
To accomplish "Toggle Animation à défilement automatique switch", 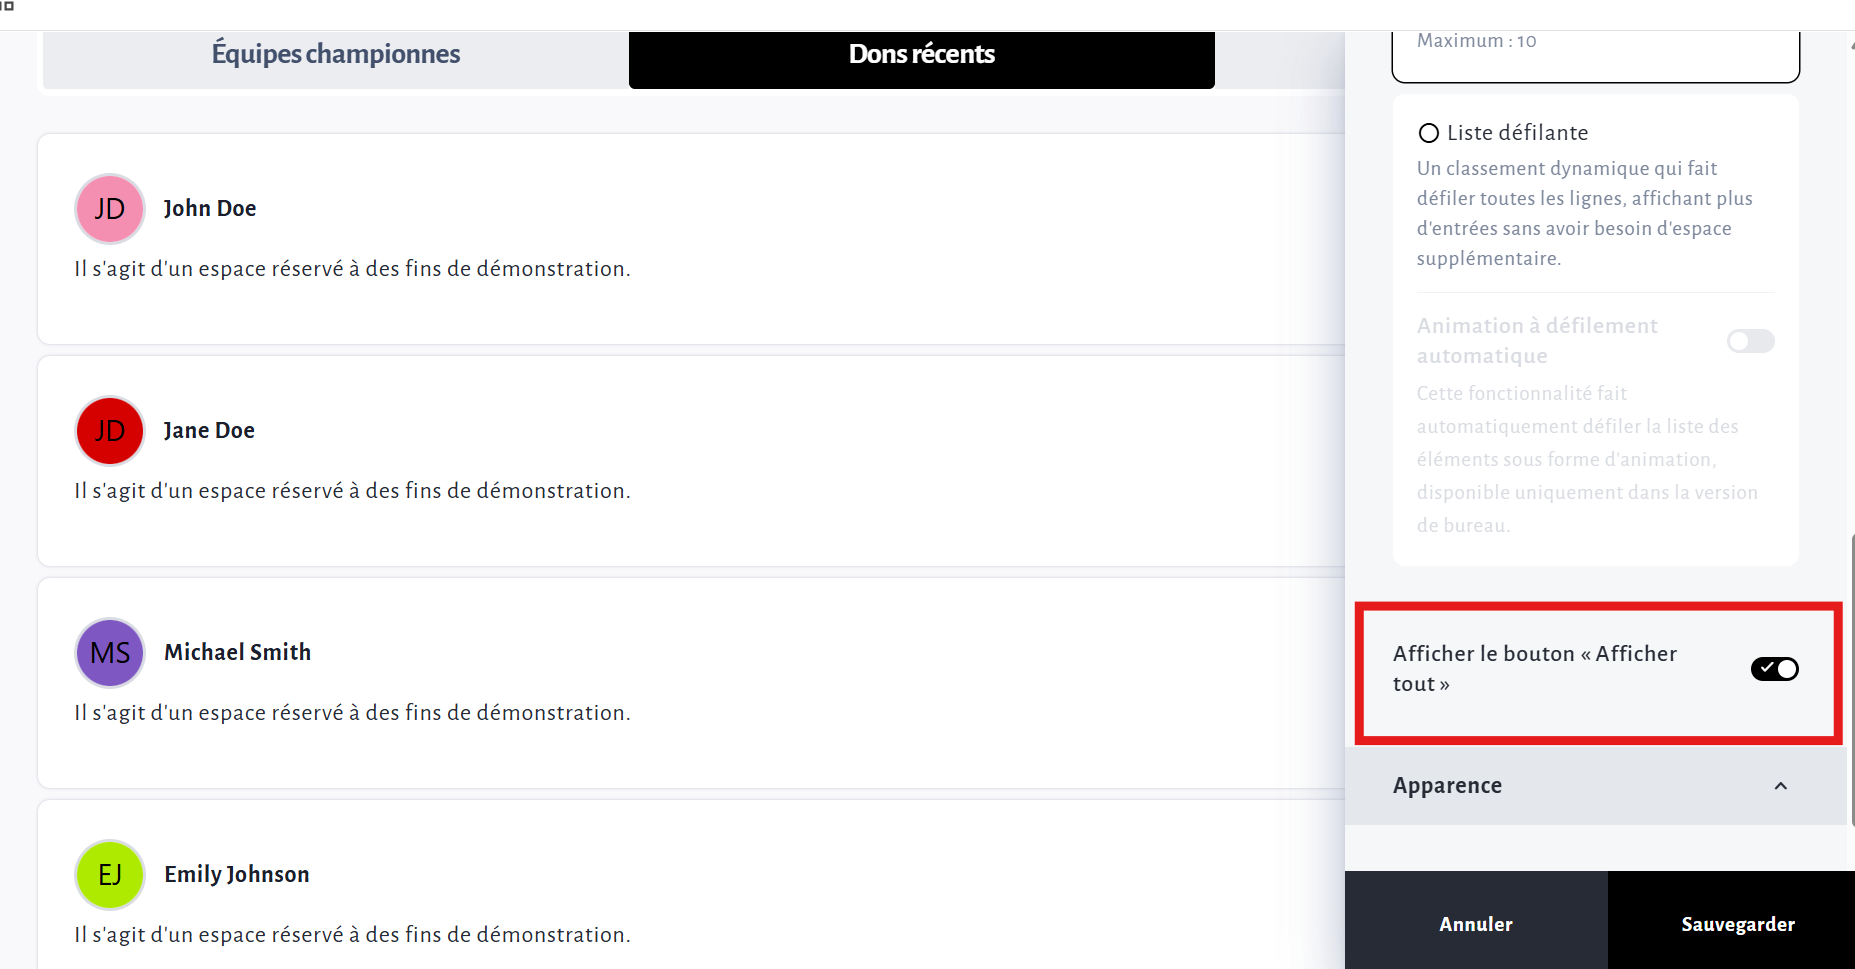I will pos(1750,341).
